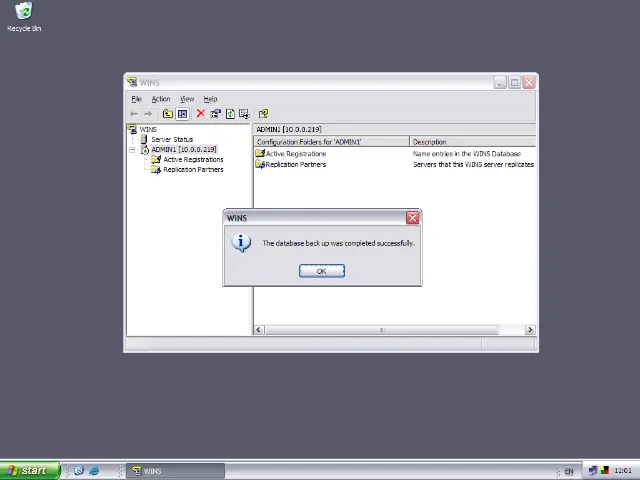Screen dimensions: 640x480
Task: Toggle the Show/Hide Console Tree icon
Action: 182,114
